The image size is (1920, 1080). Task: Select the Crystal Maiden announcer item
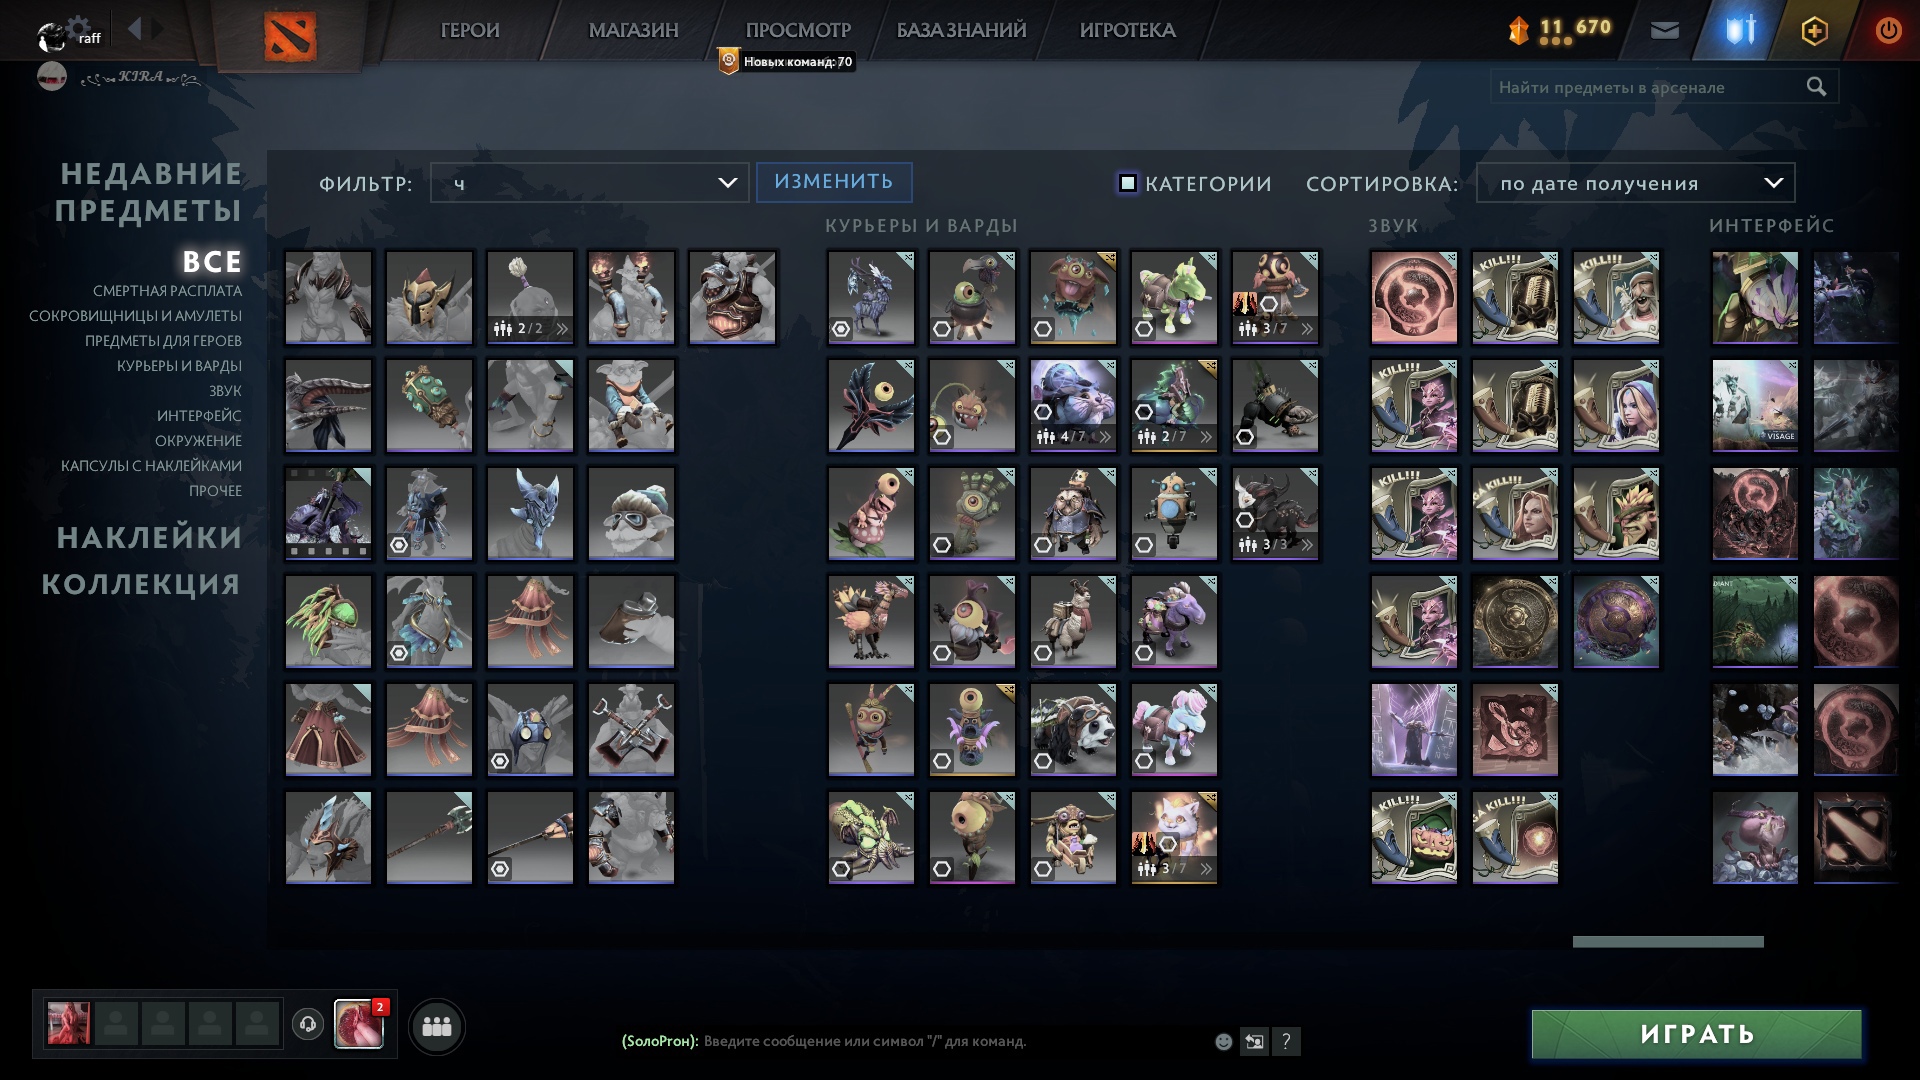1616,406
